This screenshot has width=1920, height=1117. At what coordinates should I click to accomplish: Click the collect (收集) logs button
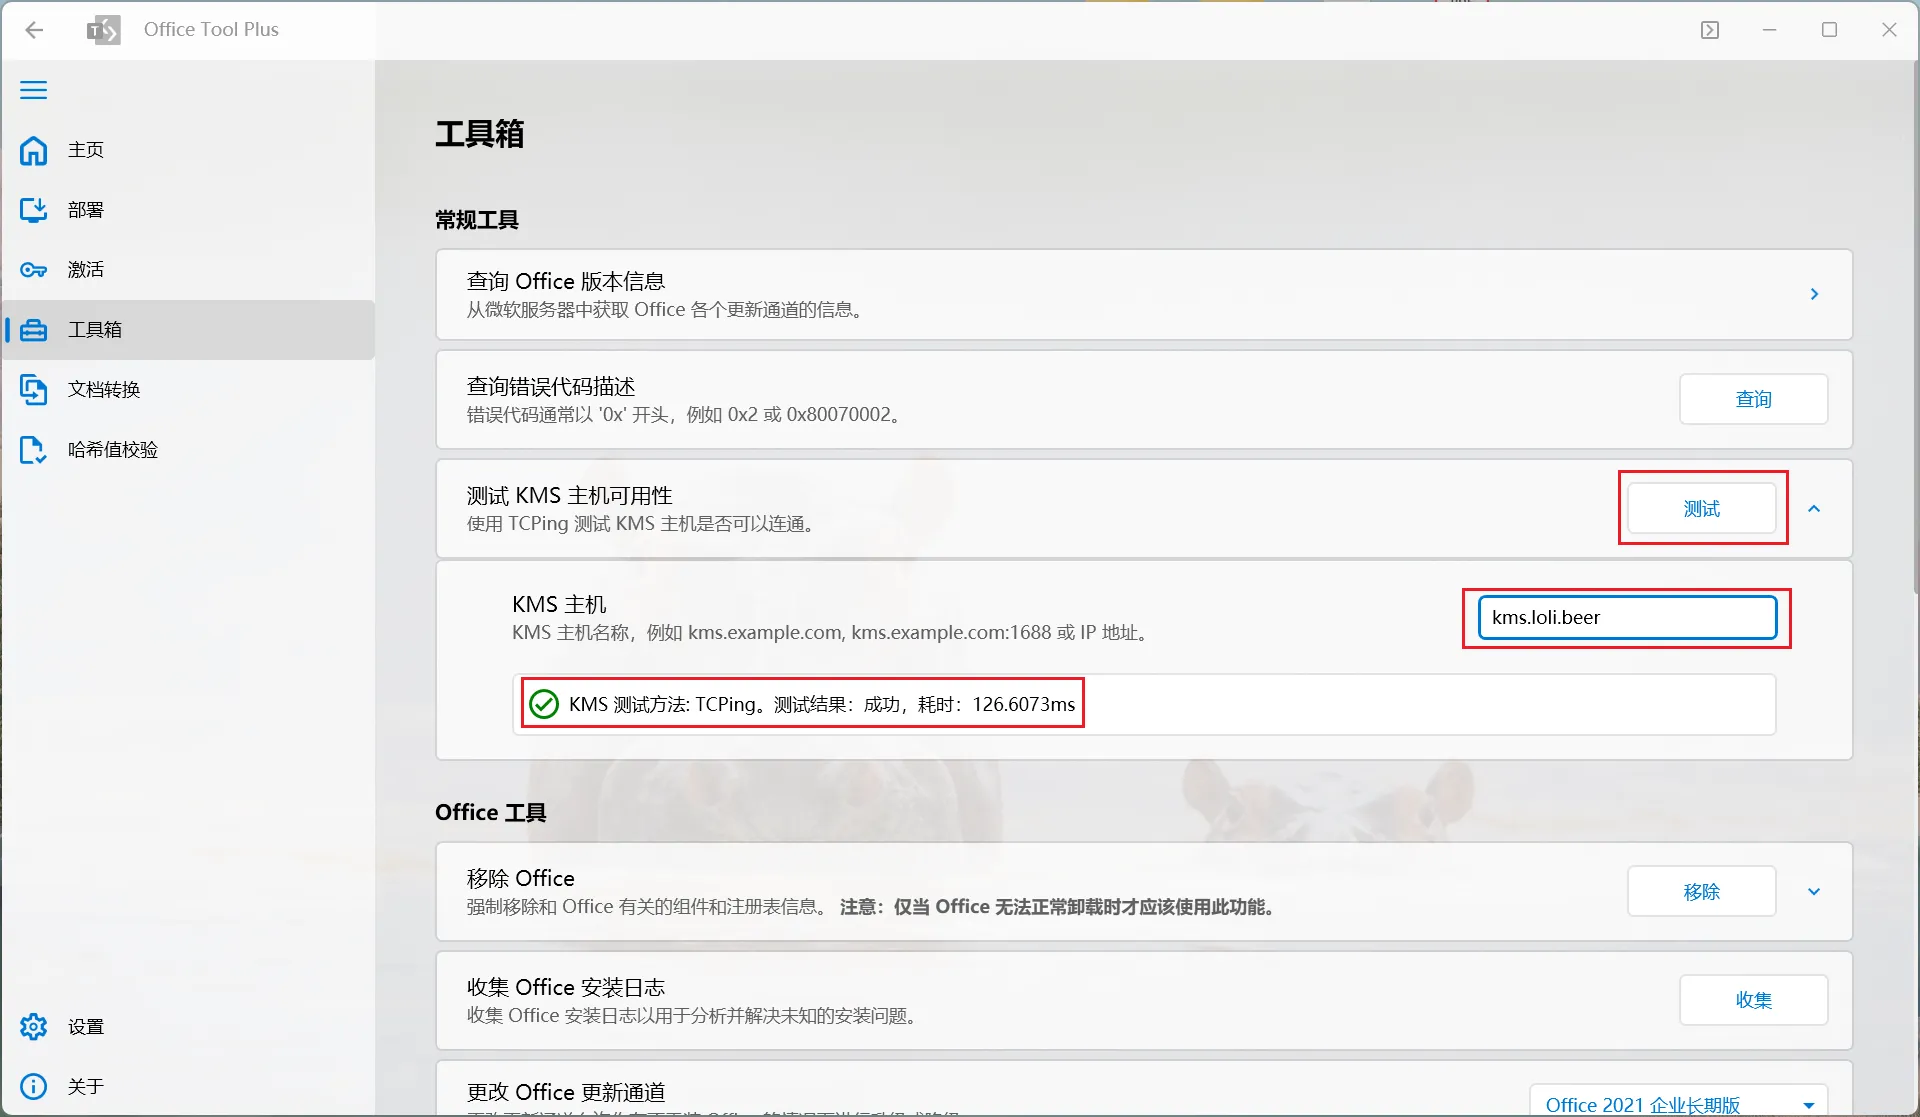tap(1753, 1000)
